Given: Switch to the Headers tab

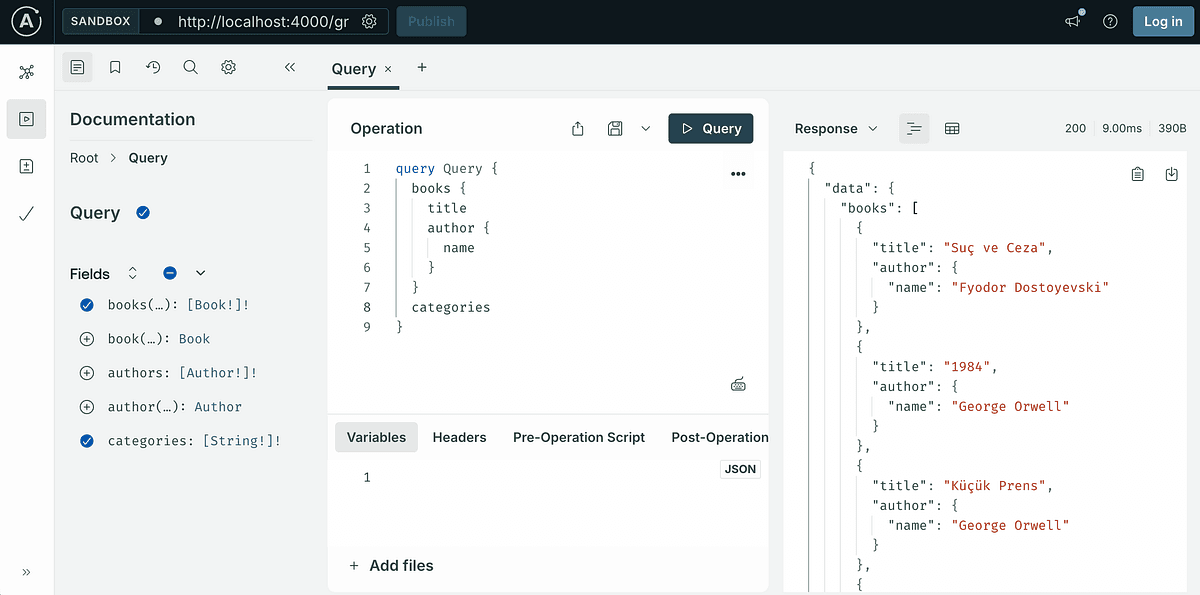Looking at the screenshot, I should pos(459,437).
